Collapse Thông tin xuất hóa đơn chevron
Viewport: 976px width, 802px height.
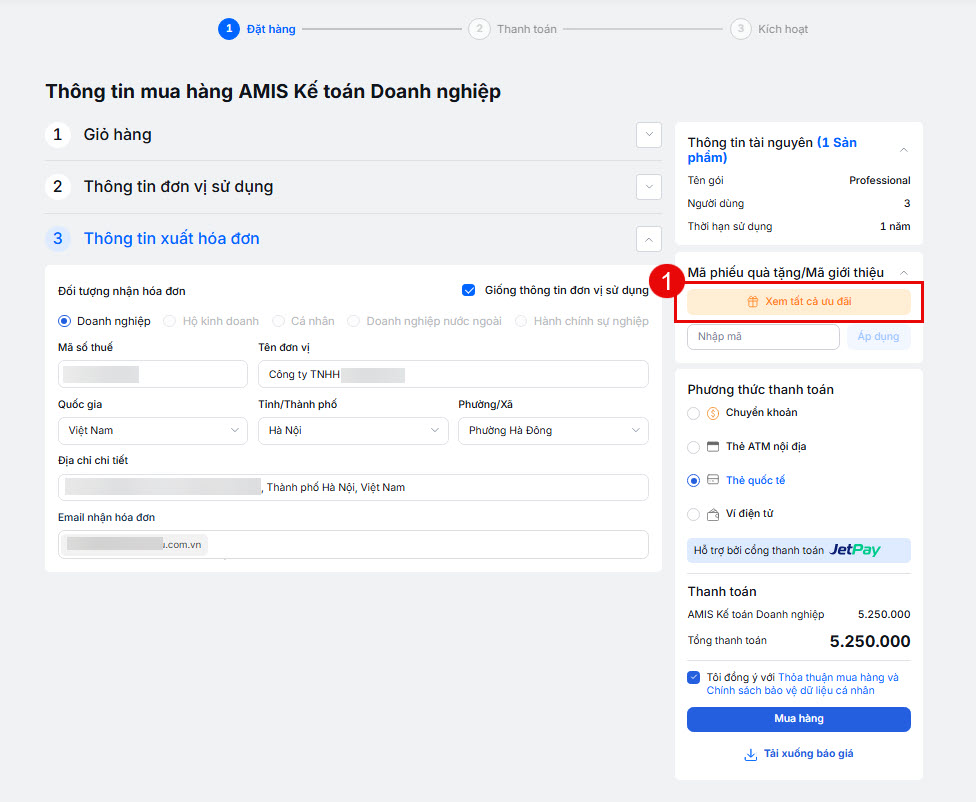pos(649,240)
